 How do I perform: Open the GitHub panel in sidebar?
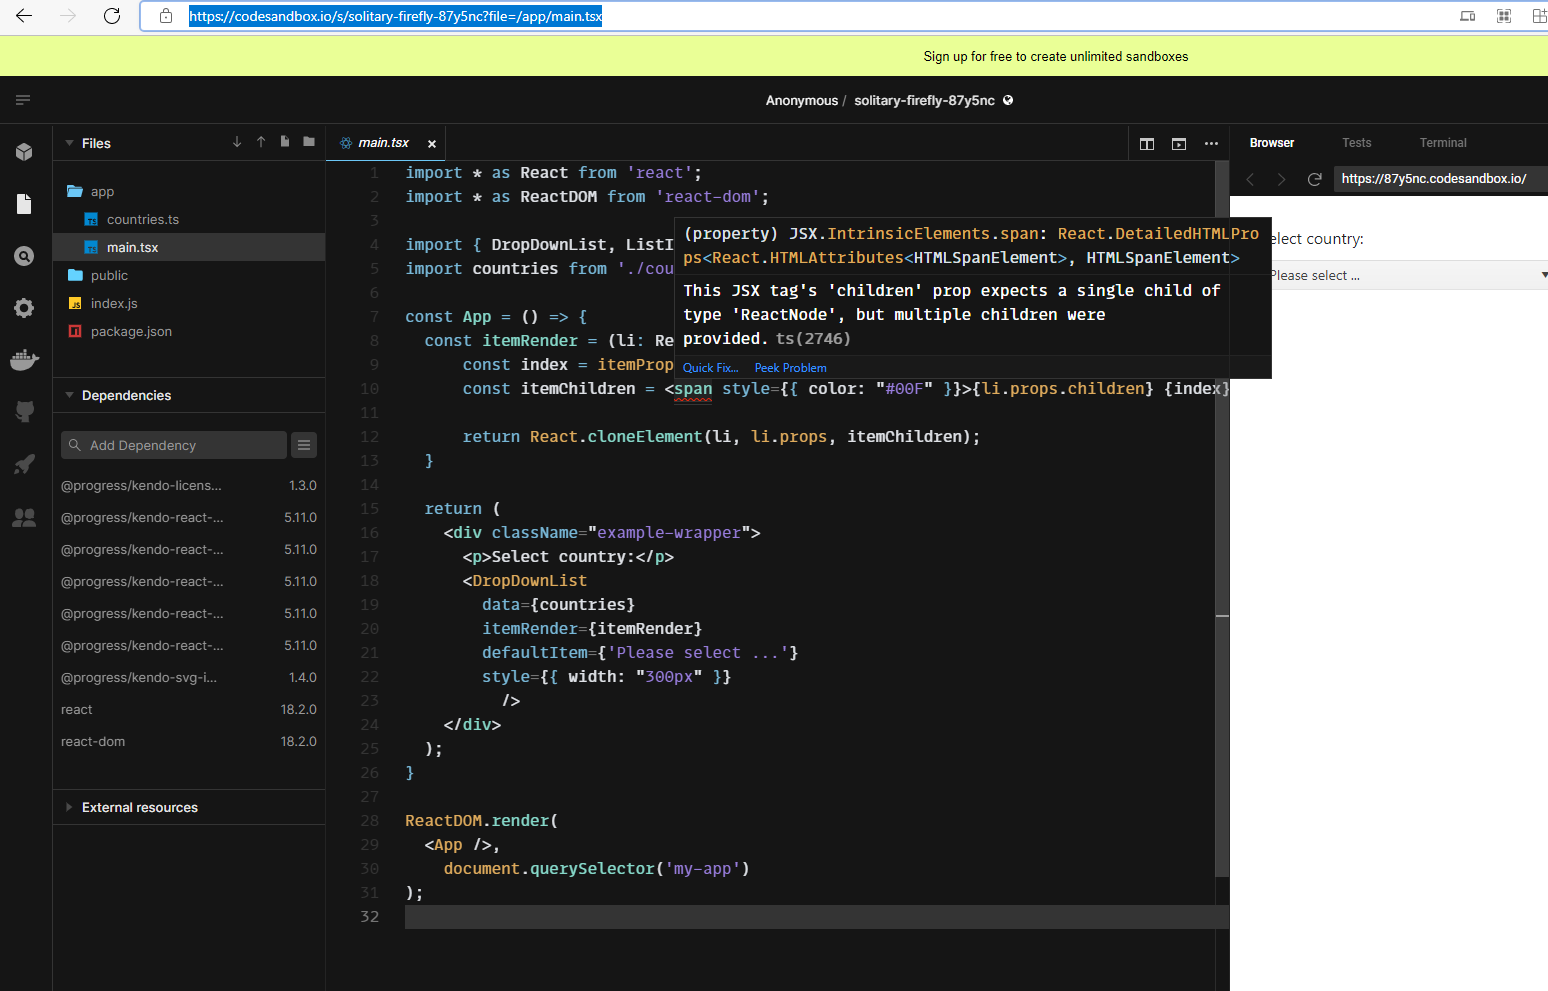(24, 411)
